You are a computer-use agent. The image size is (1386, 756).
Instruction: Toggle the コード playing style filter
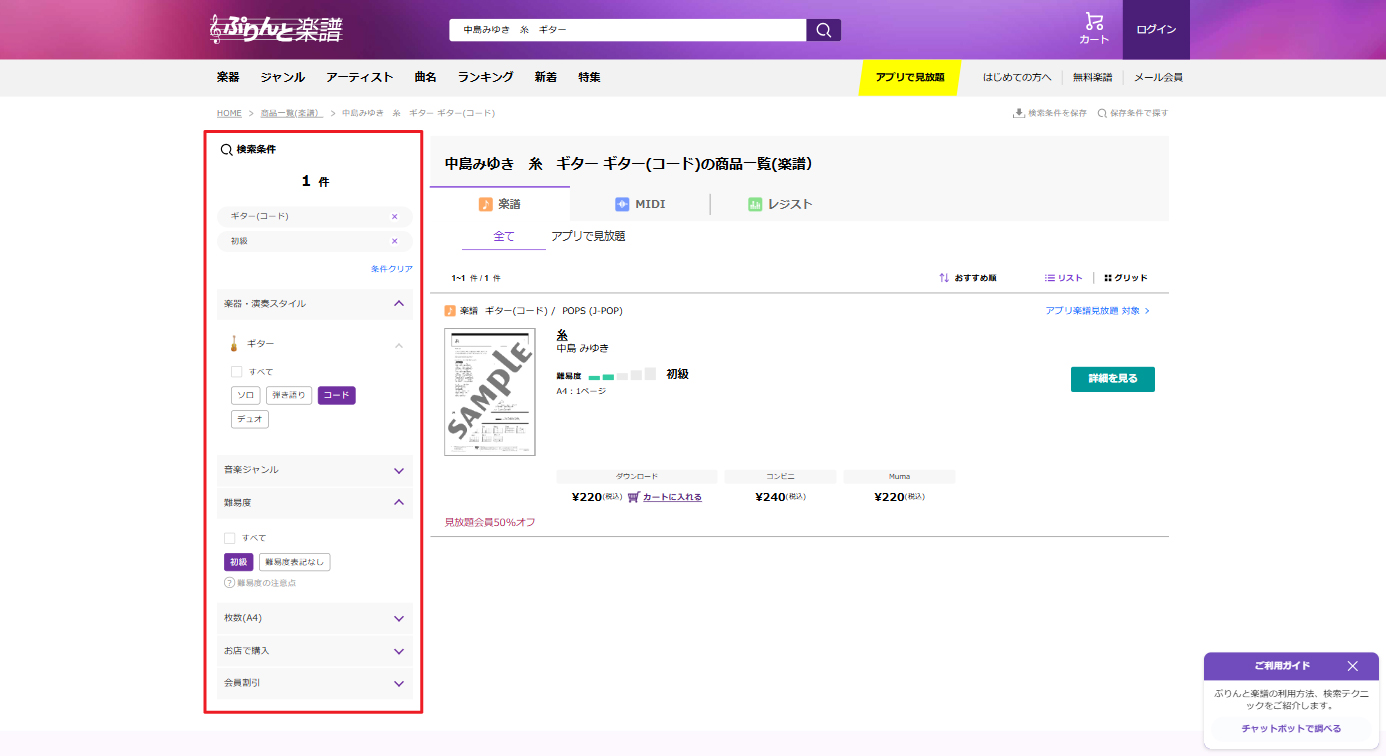pos(336,395)
